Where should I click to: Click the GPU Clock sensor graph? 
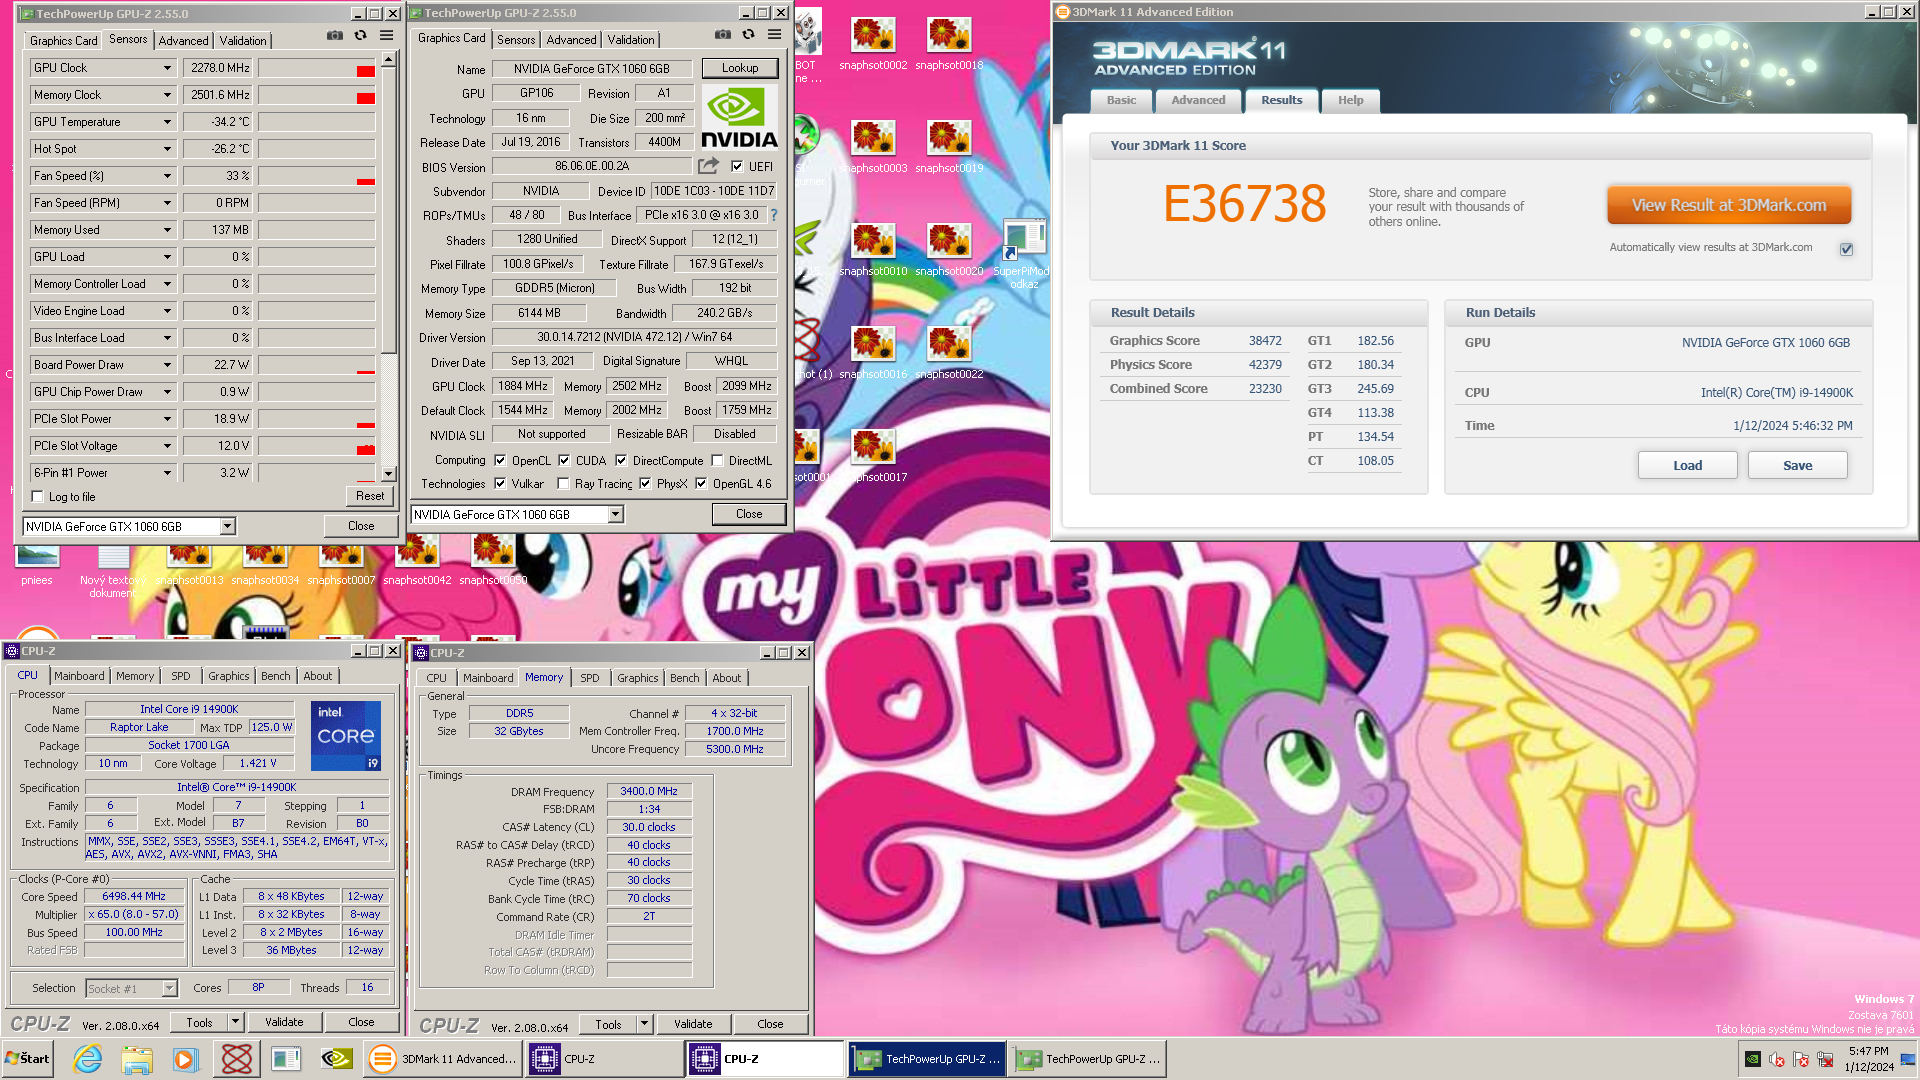point(317,68)
